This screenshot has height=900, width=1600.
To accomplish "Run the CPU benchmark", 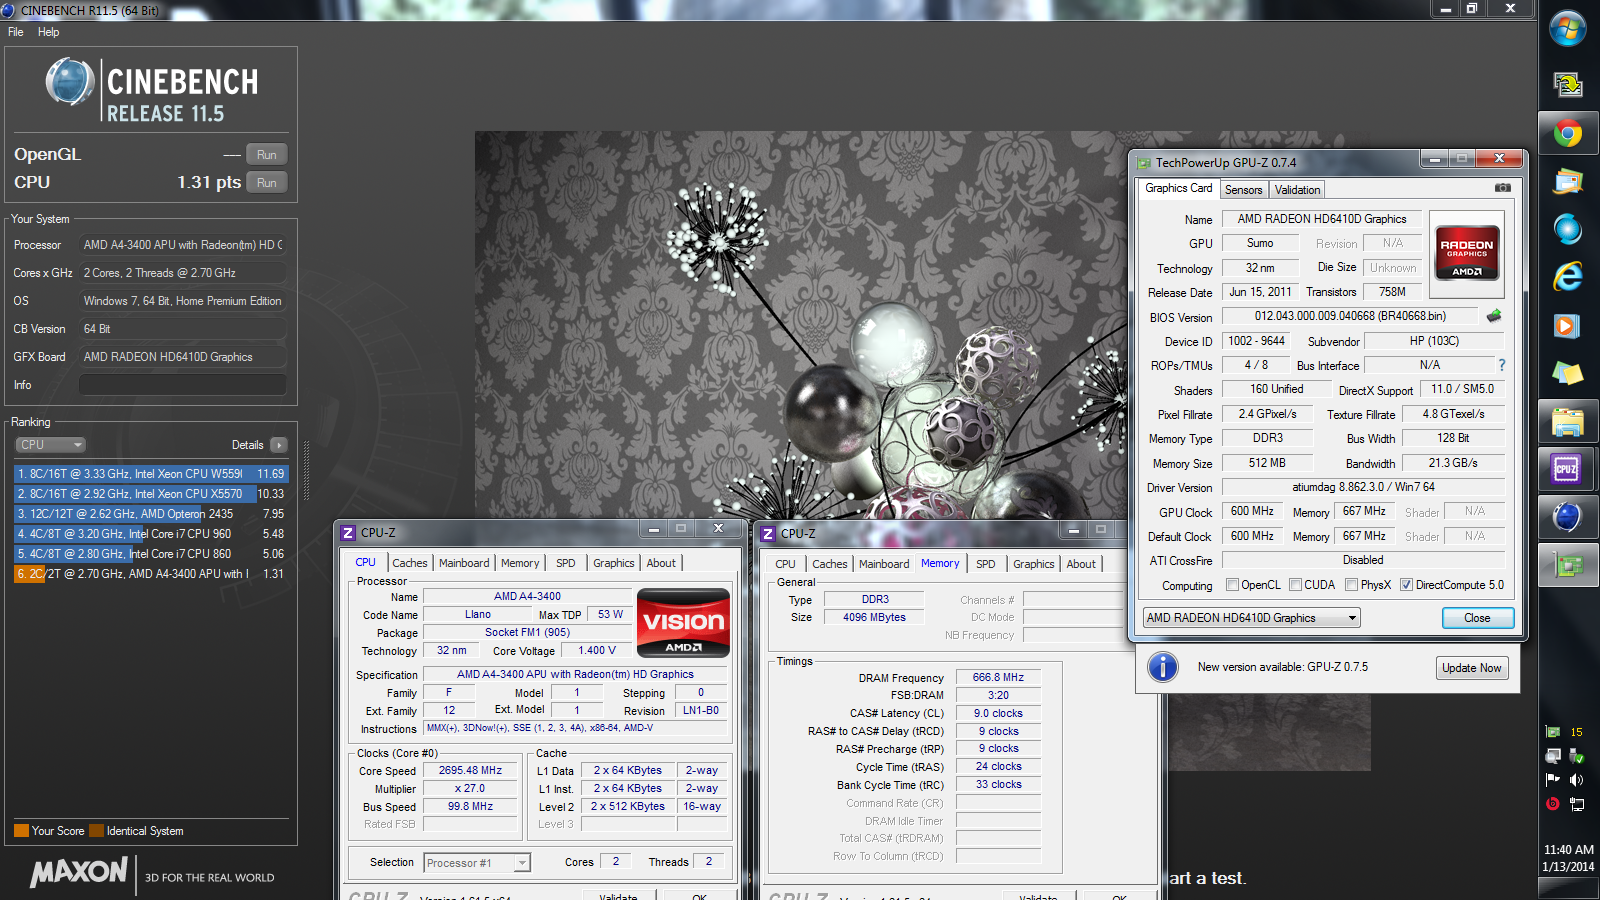I will 266,183.
